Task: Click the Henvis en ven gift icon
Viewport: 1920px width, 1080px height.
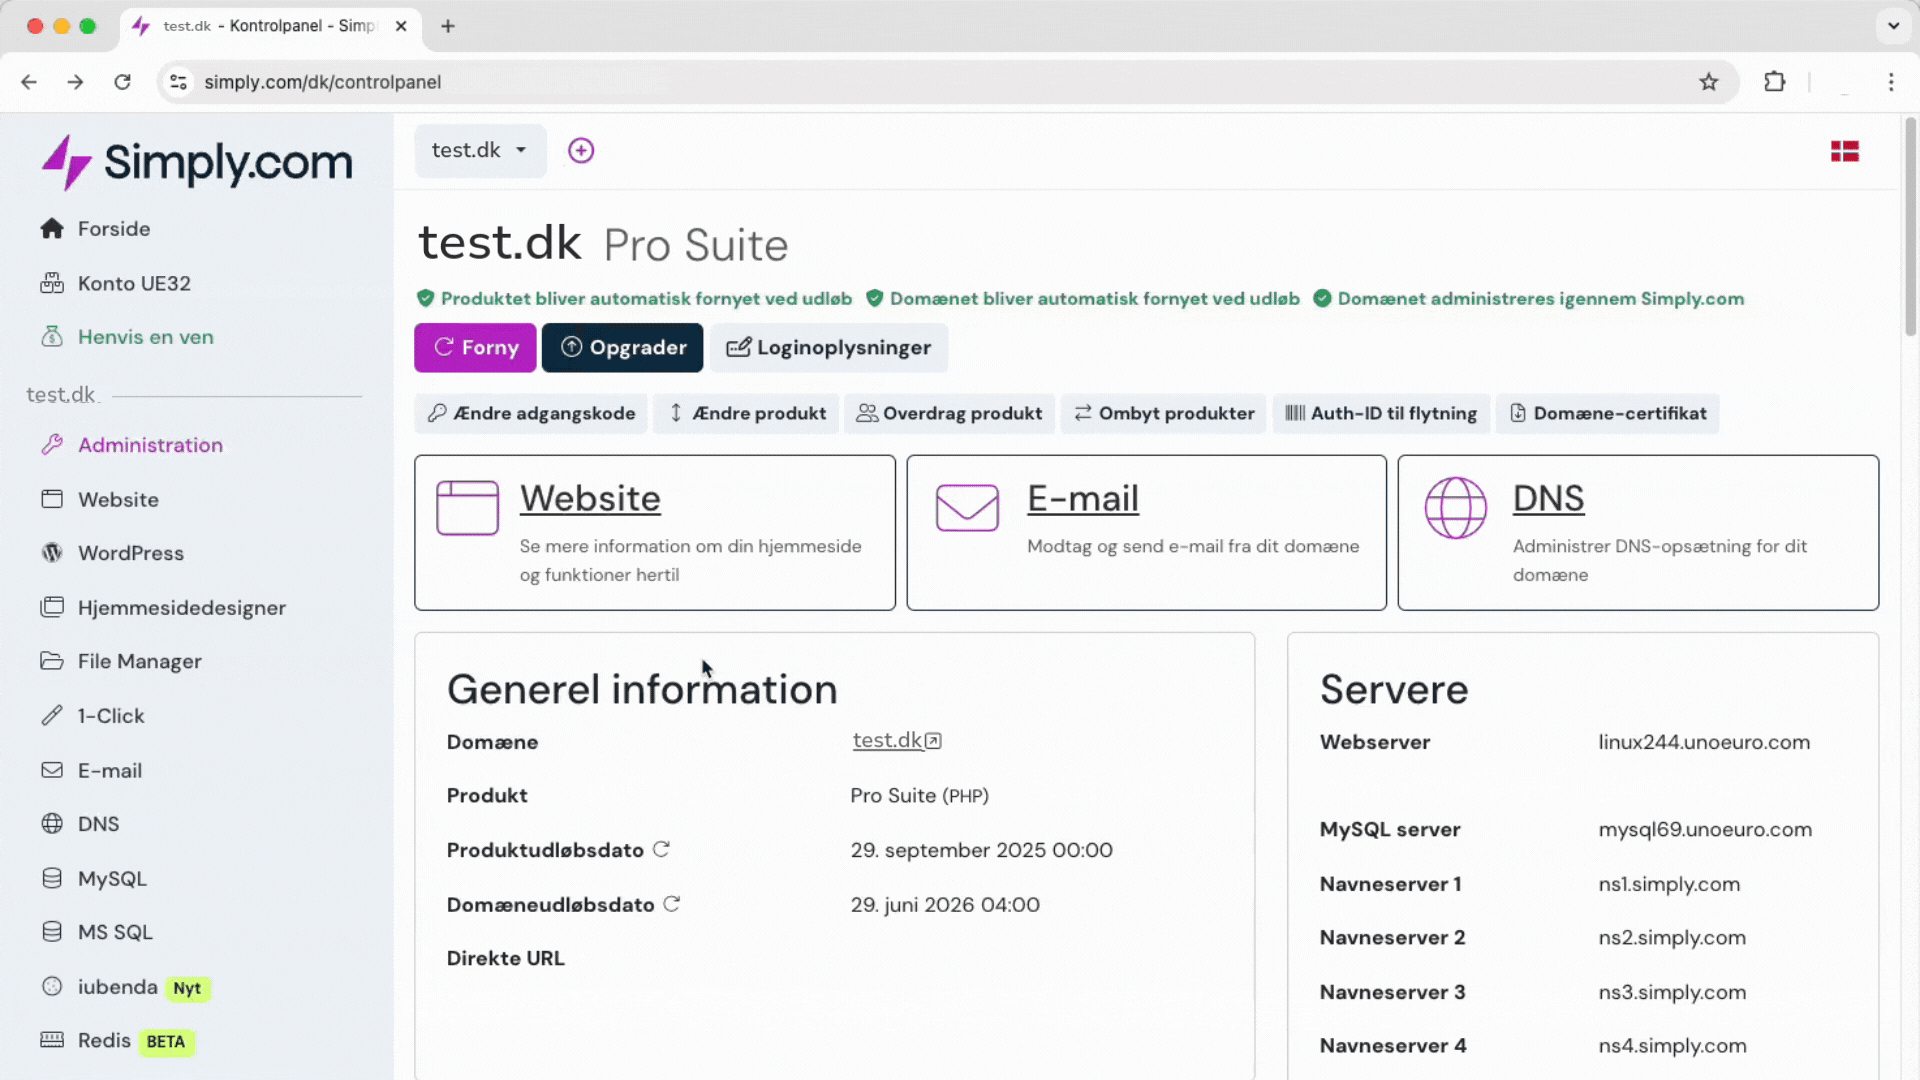Action: pyautogui.click(x=52, y=337)
